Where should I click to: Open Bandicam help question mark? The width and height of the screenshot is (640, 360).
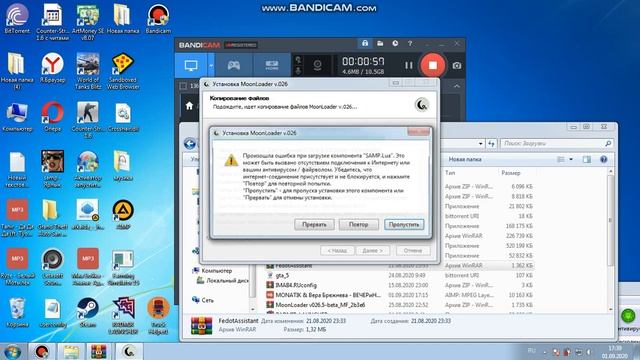point(410,43)
